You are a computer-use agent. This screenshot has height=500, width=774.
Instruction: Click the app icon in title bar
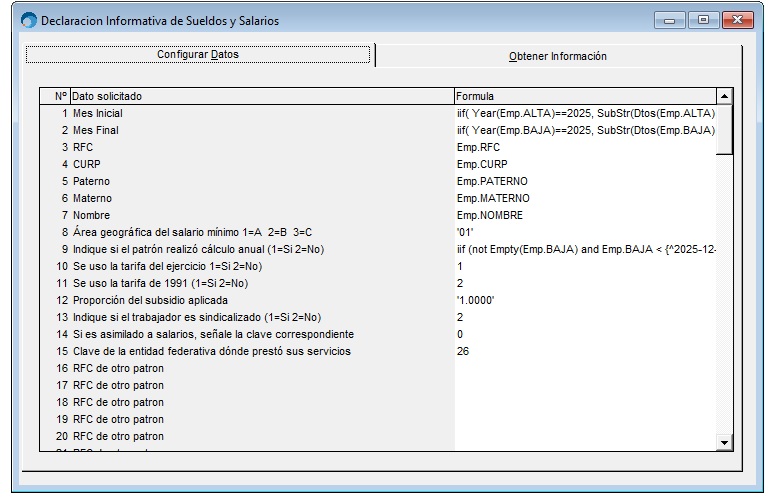(28, 21)
